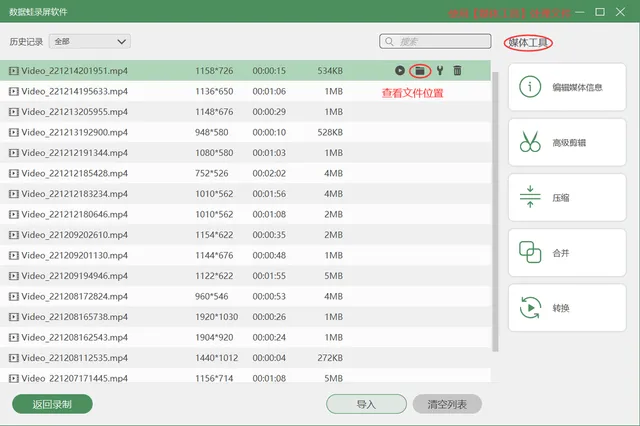Click the film icon beside Video_221209201130.mp4

pyautogui.click(x=14, y=255)
